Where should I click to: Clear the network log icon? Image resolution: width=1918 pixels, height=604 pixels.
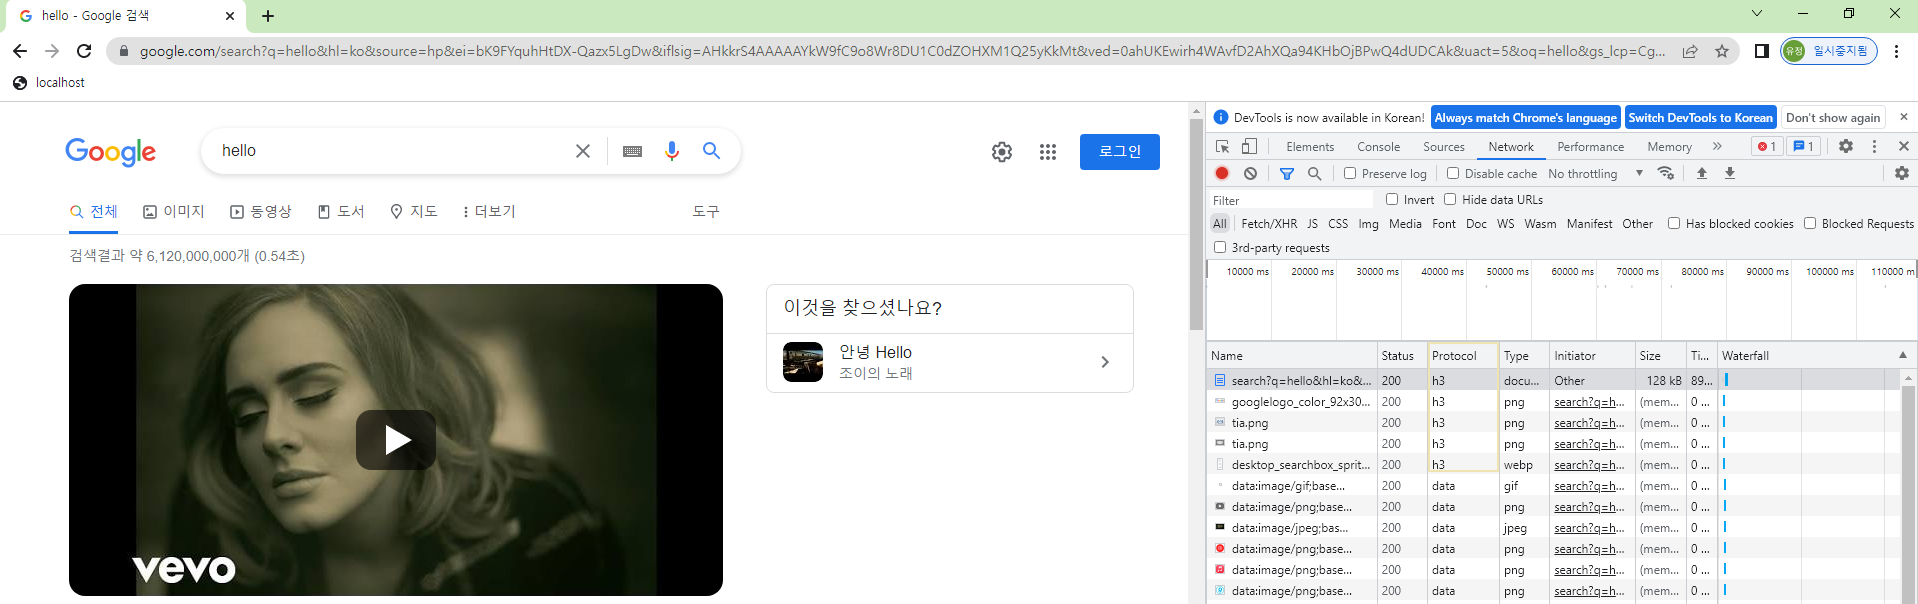tap(1250, 173)
